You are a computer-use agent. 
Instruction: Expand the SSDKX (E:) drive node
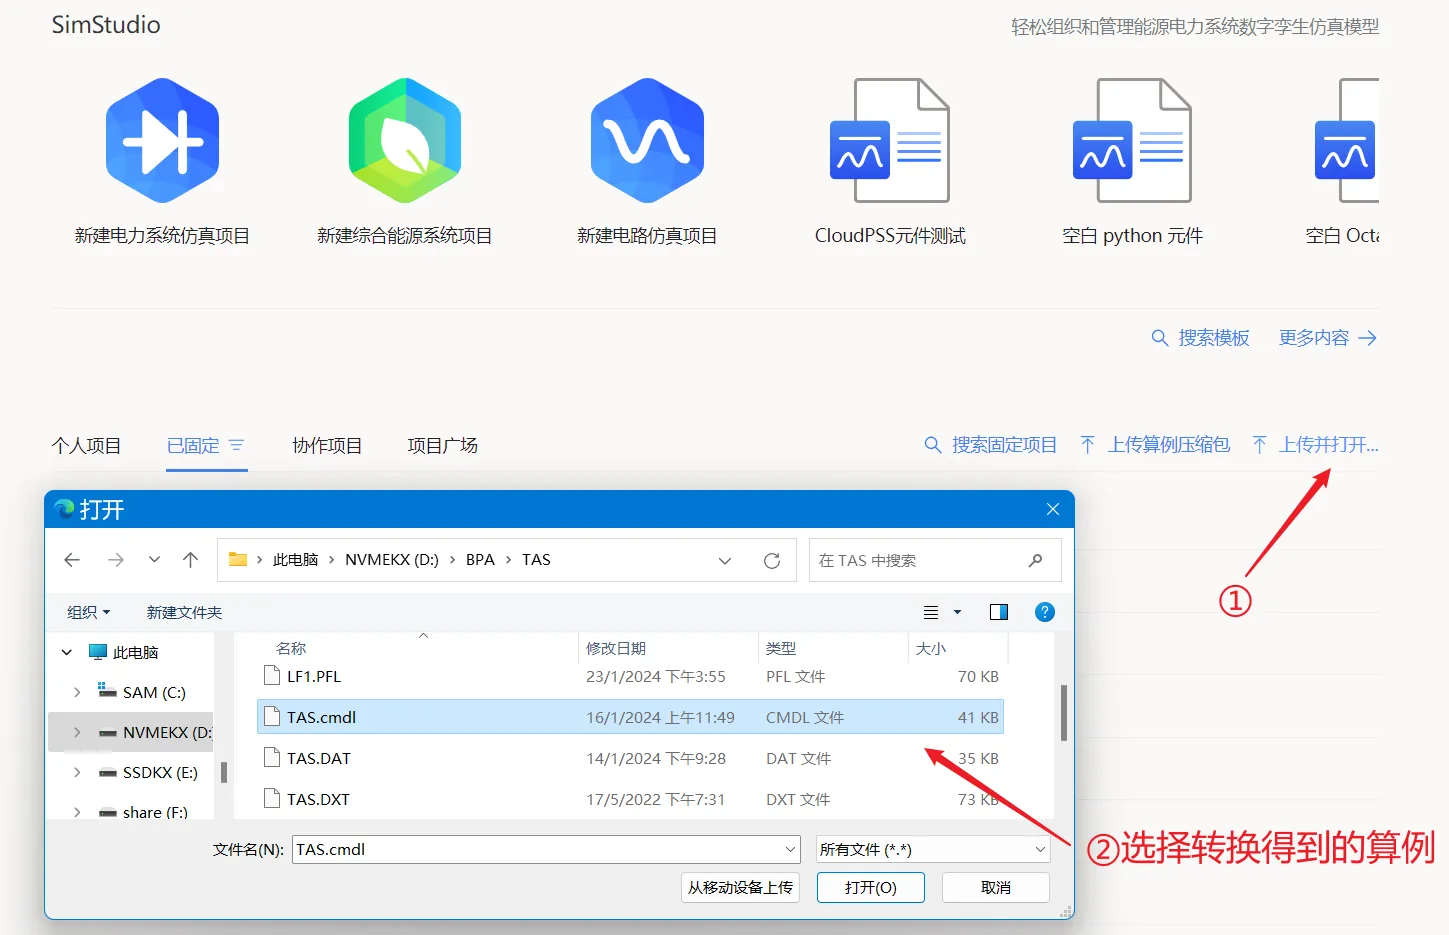pyautogui.click(x=77, y=773)
